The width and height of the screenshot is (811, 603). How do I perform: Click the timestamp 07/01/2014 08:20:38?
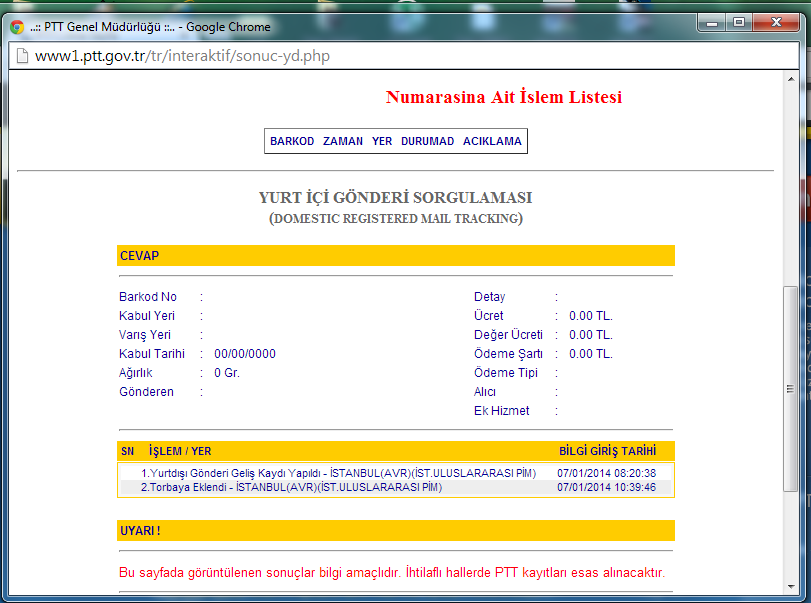click(606, 473)
